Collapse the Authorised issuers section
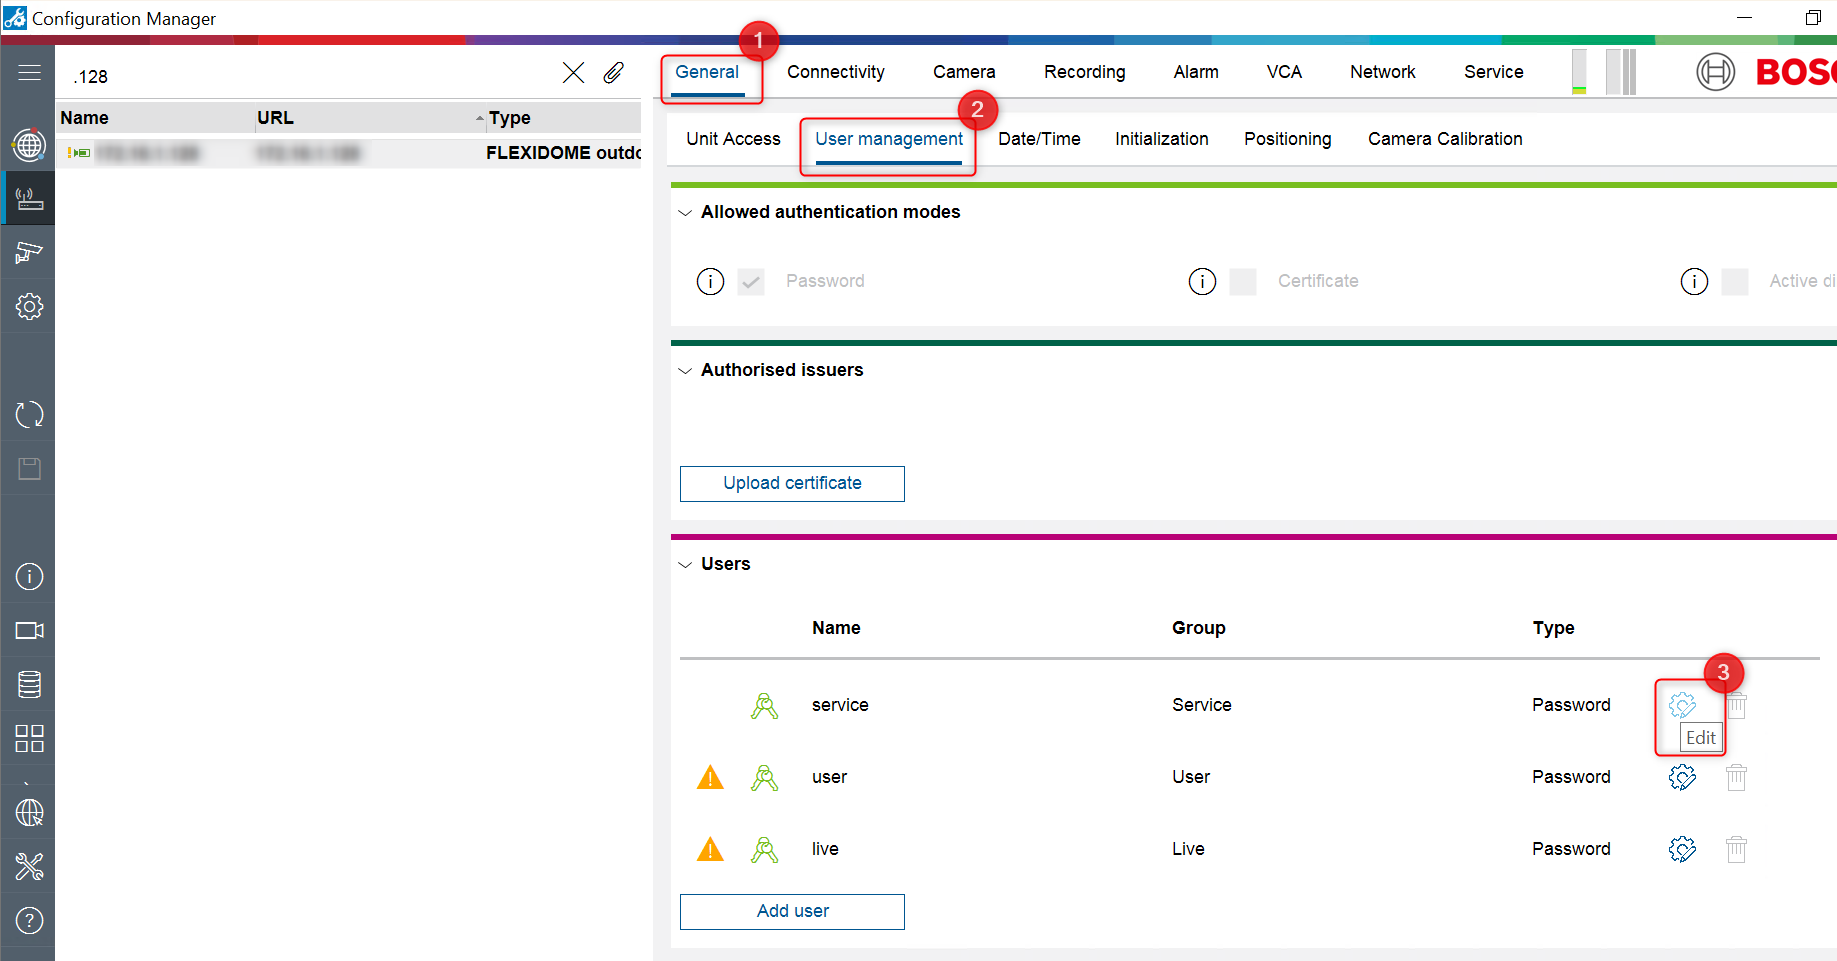Image resolution: width=1837 pixels, height=961 pixels. click(x=685, y=371)
